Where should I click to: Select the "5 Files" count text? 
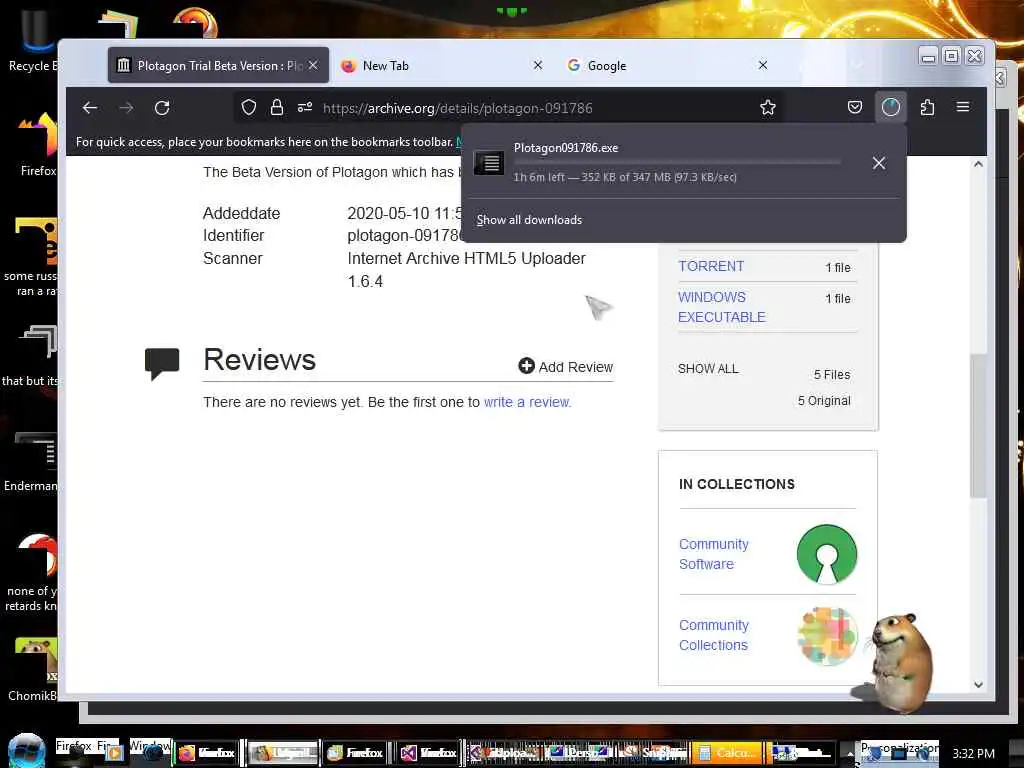(832, 375)
